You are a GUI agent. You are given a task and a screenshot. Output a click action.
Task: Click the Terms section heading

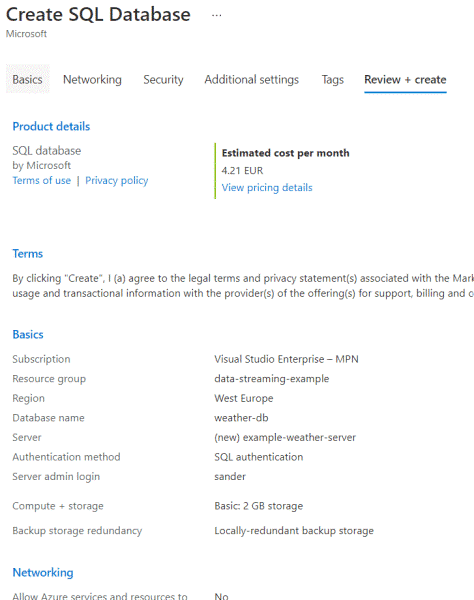pos(28,254)
